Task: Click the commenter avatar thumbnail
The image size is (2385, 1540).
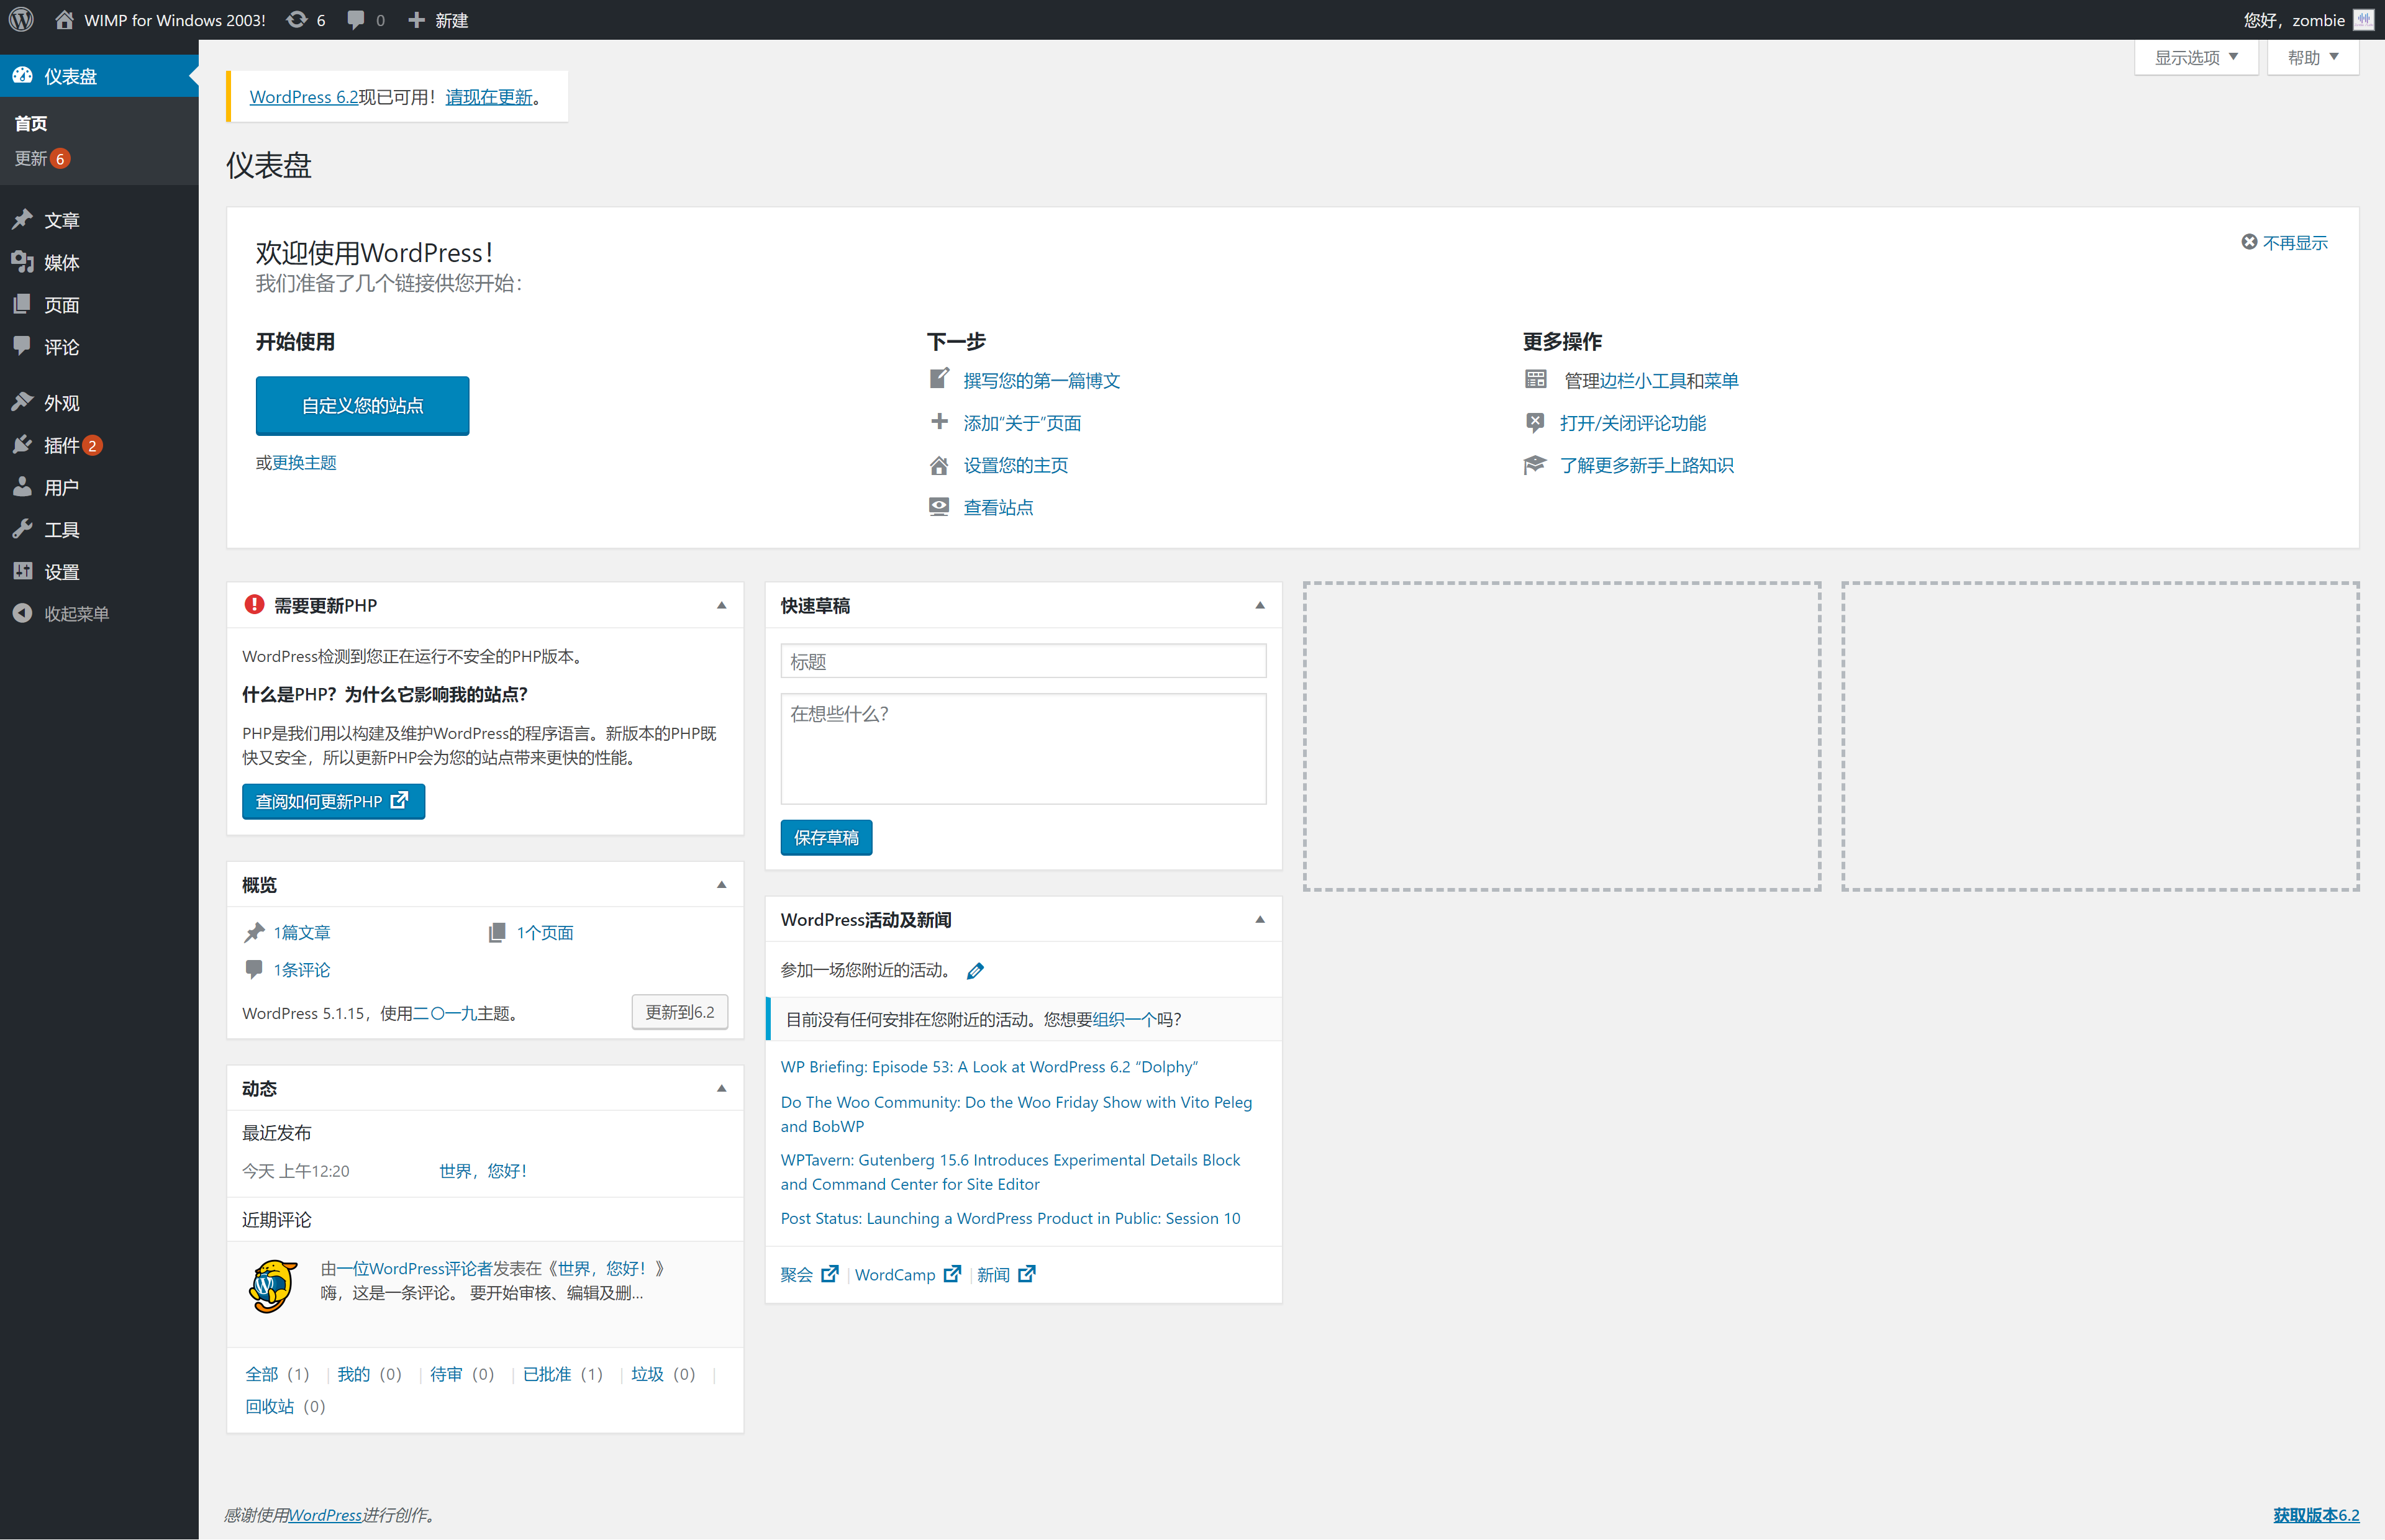Action: pos(272,1286)
